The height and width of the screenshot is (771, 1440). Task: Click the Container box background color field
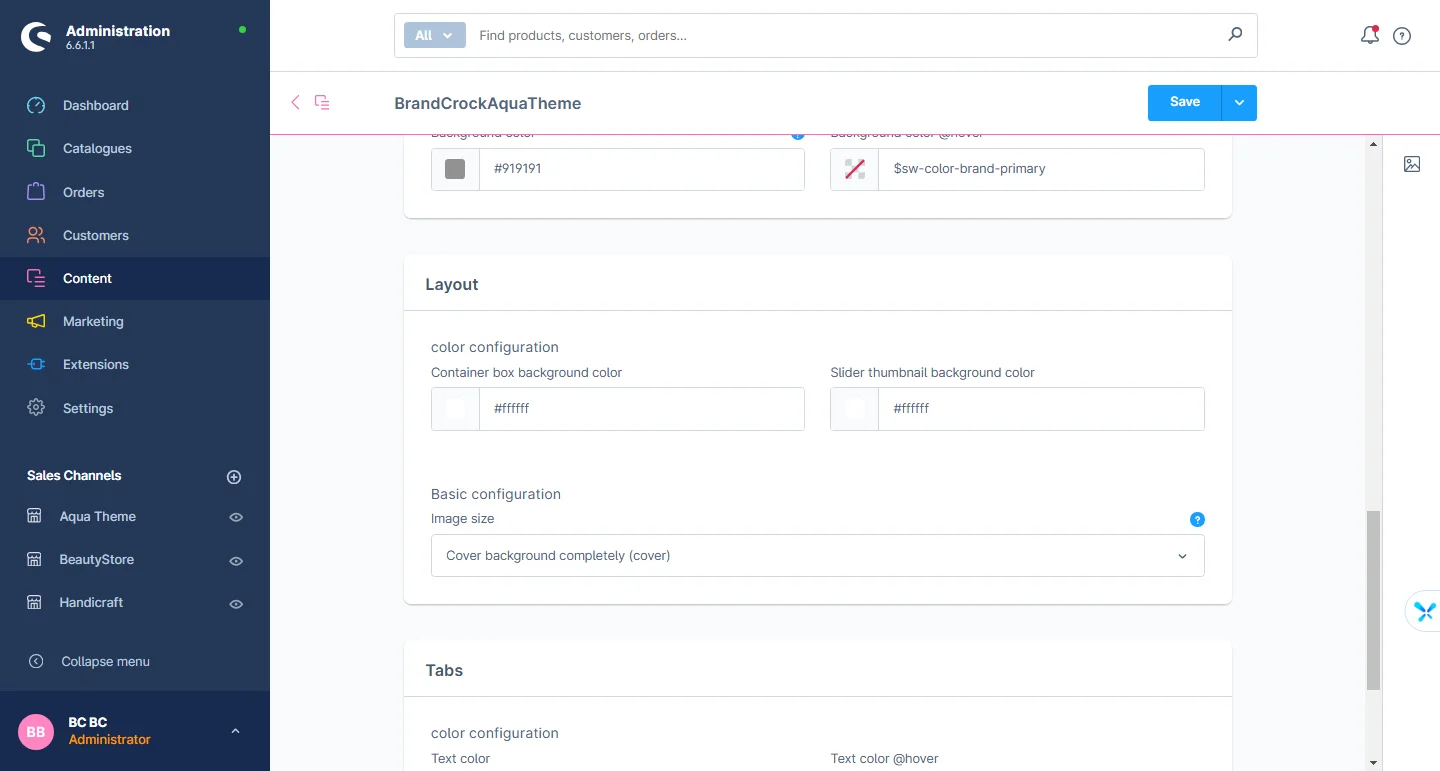(x=640, y=409)
